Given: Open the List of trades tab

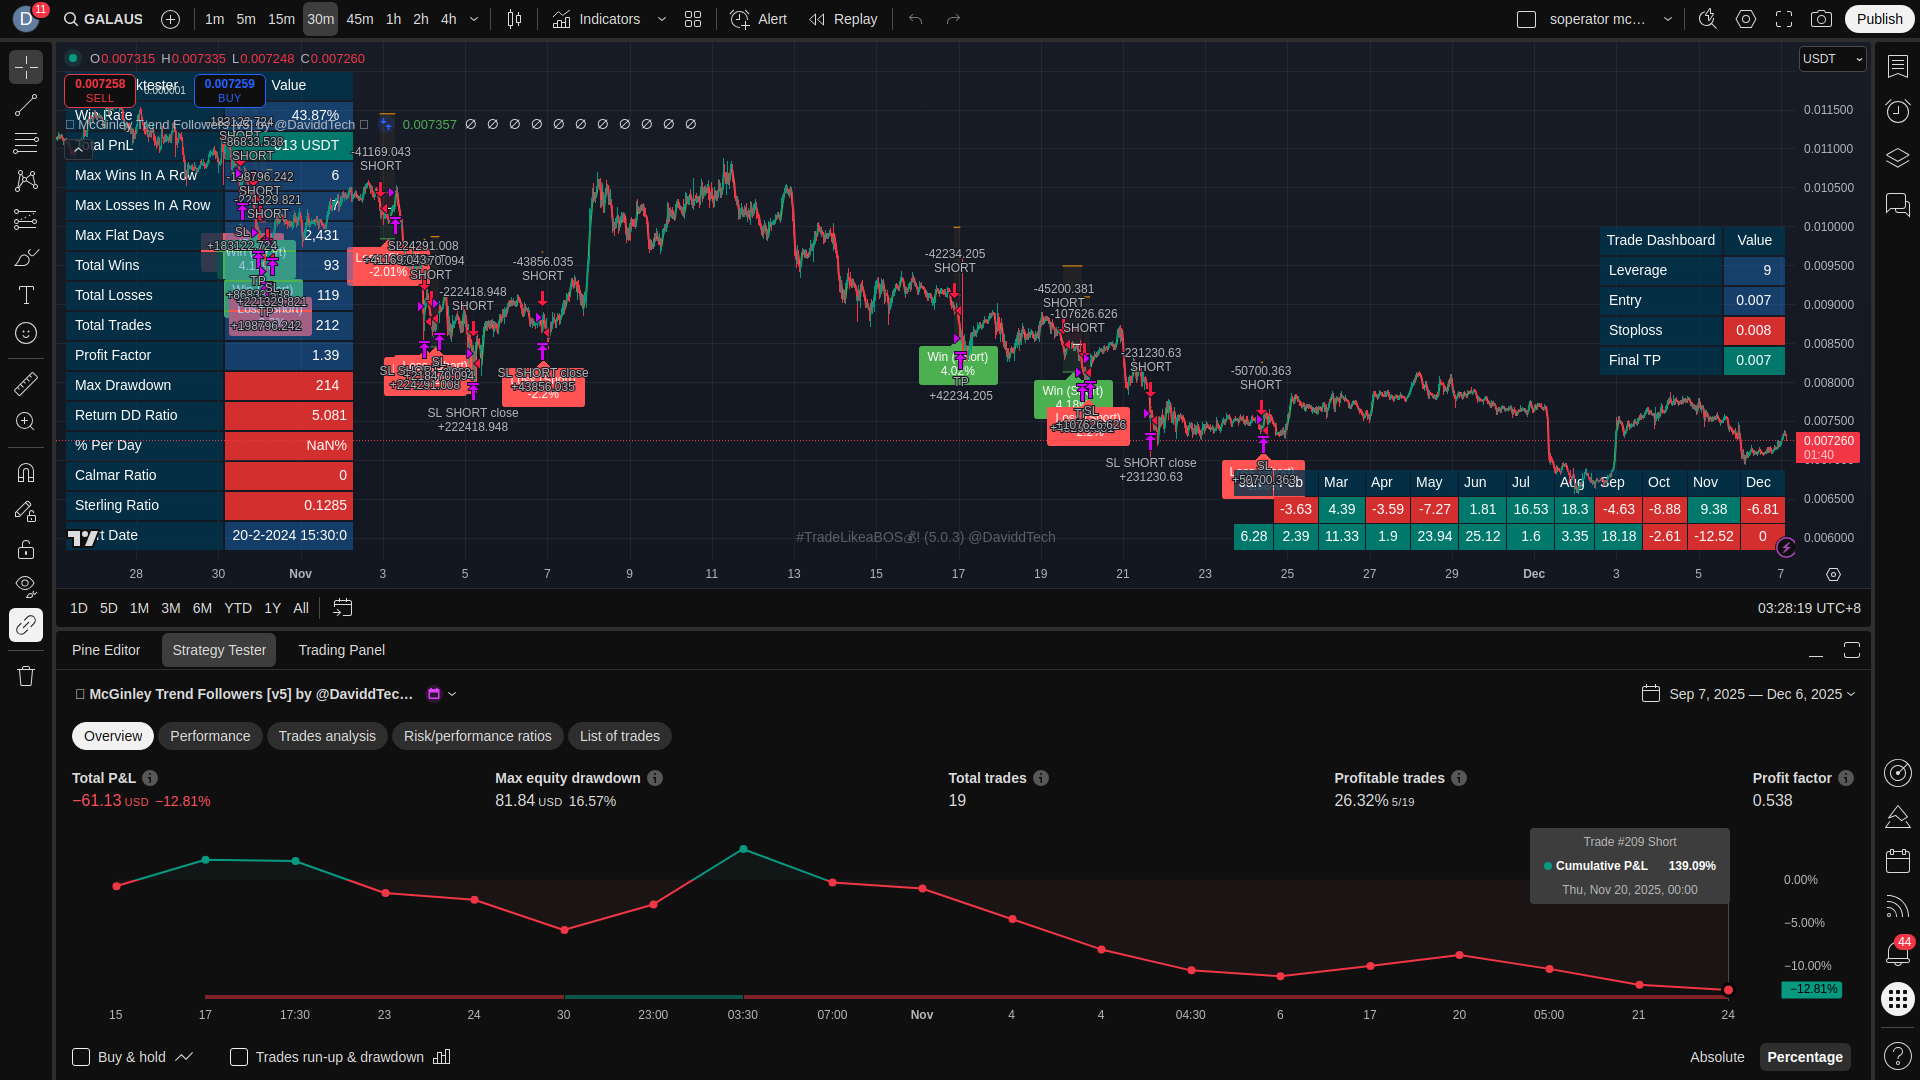Looking at the screenshot, I should tap(619, 736).
